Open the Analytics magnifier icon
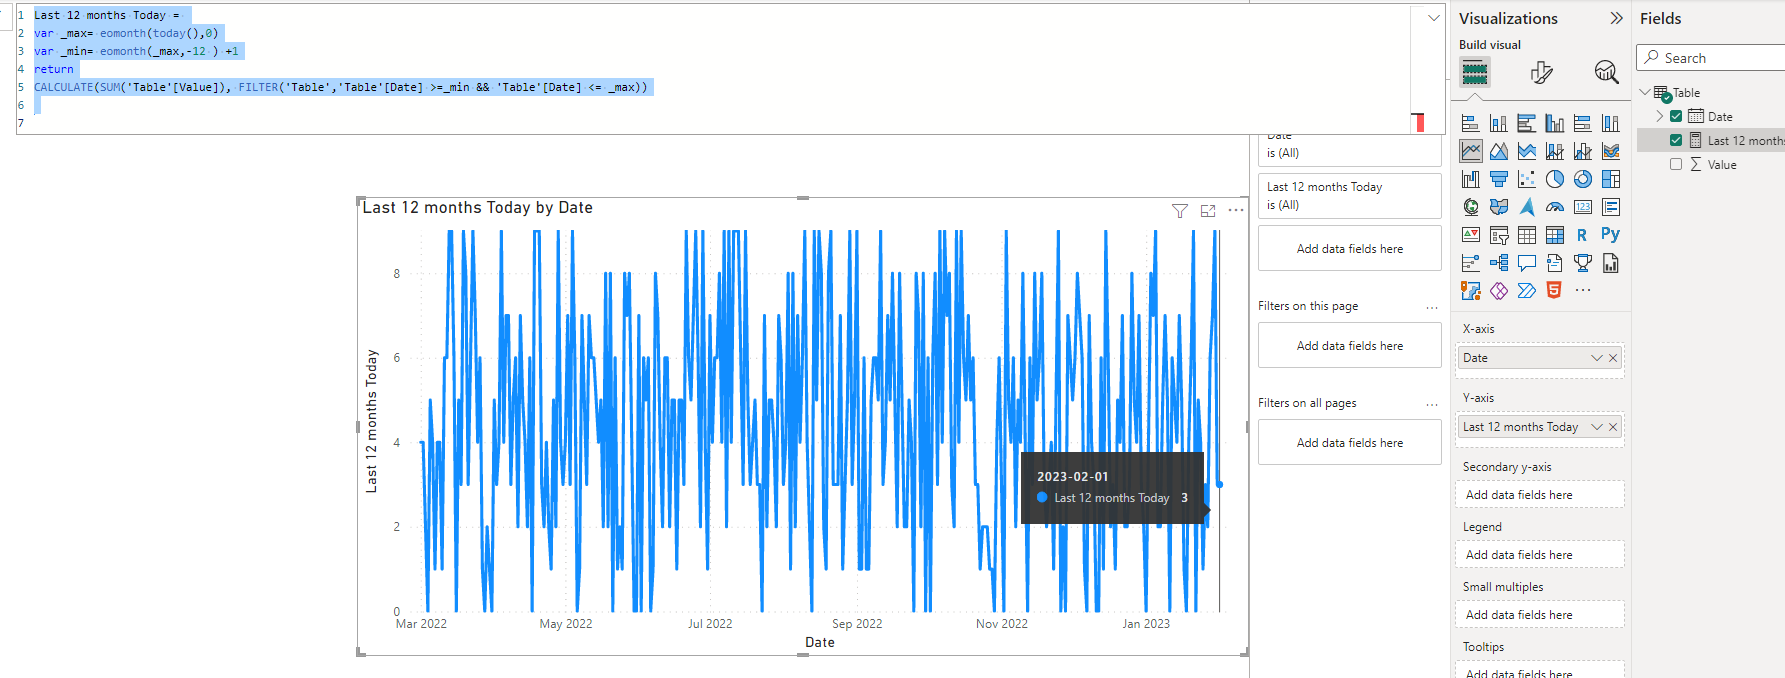1785x678 pixels. point(1606,72)
